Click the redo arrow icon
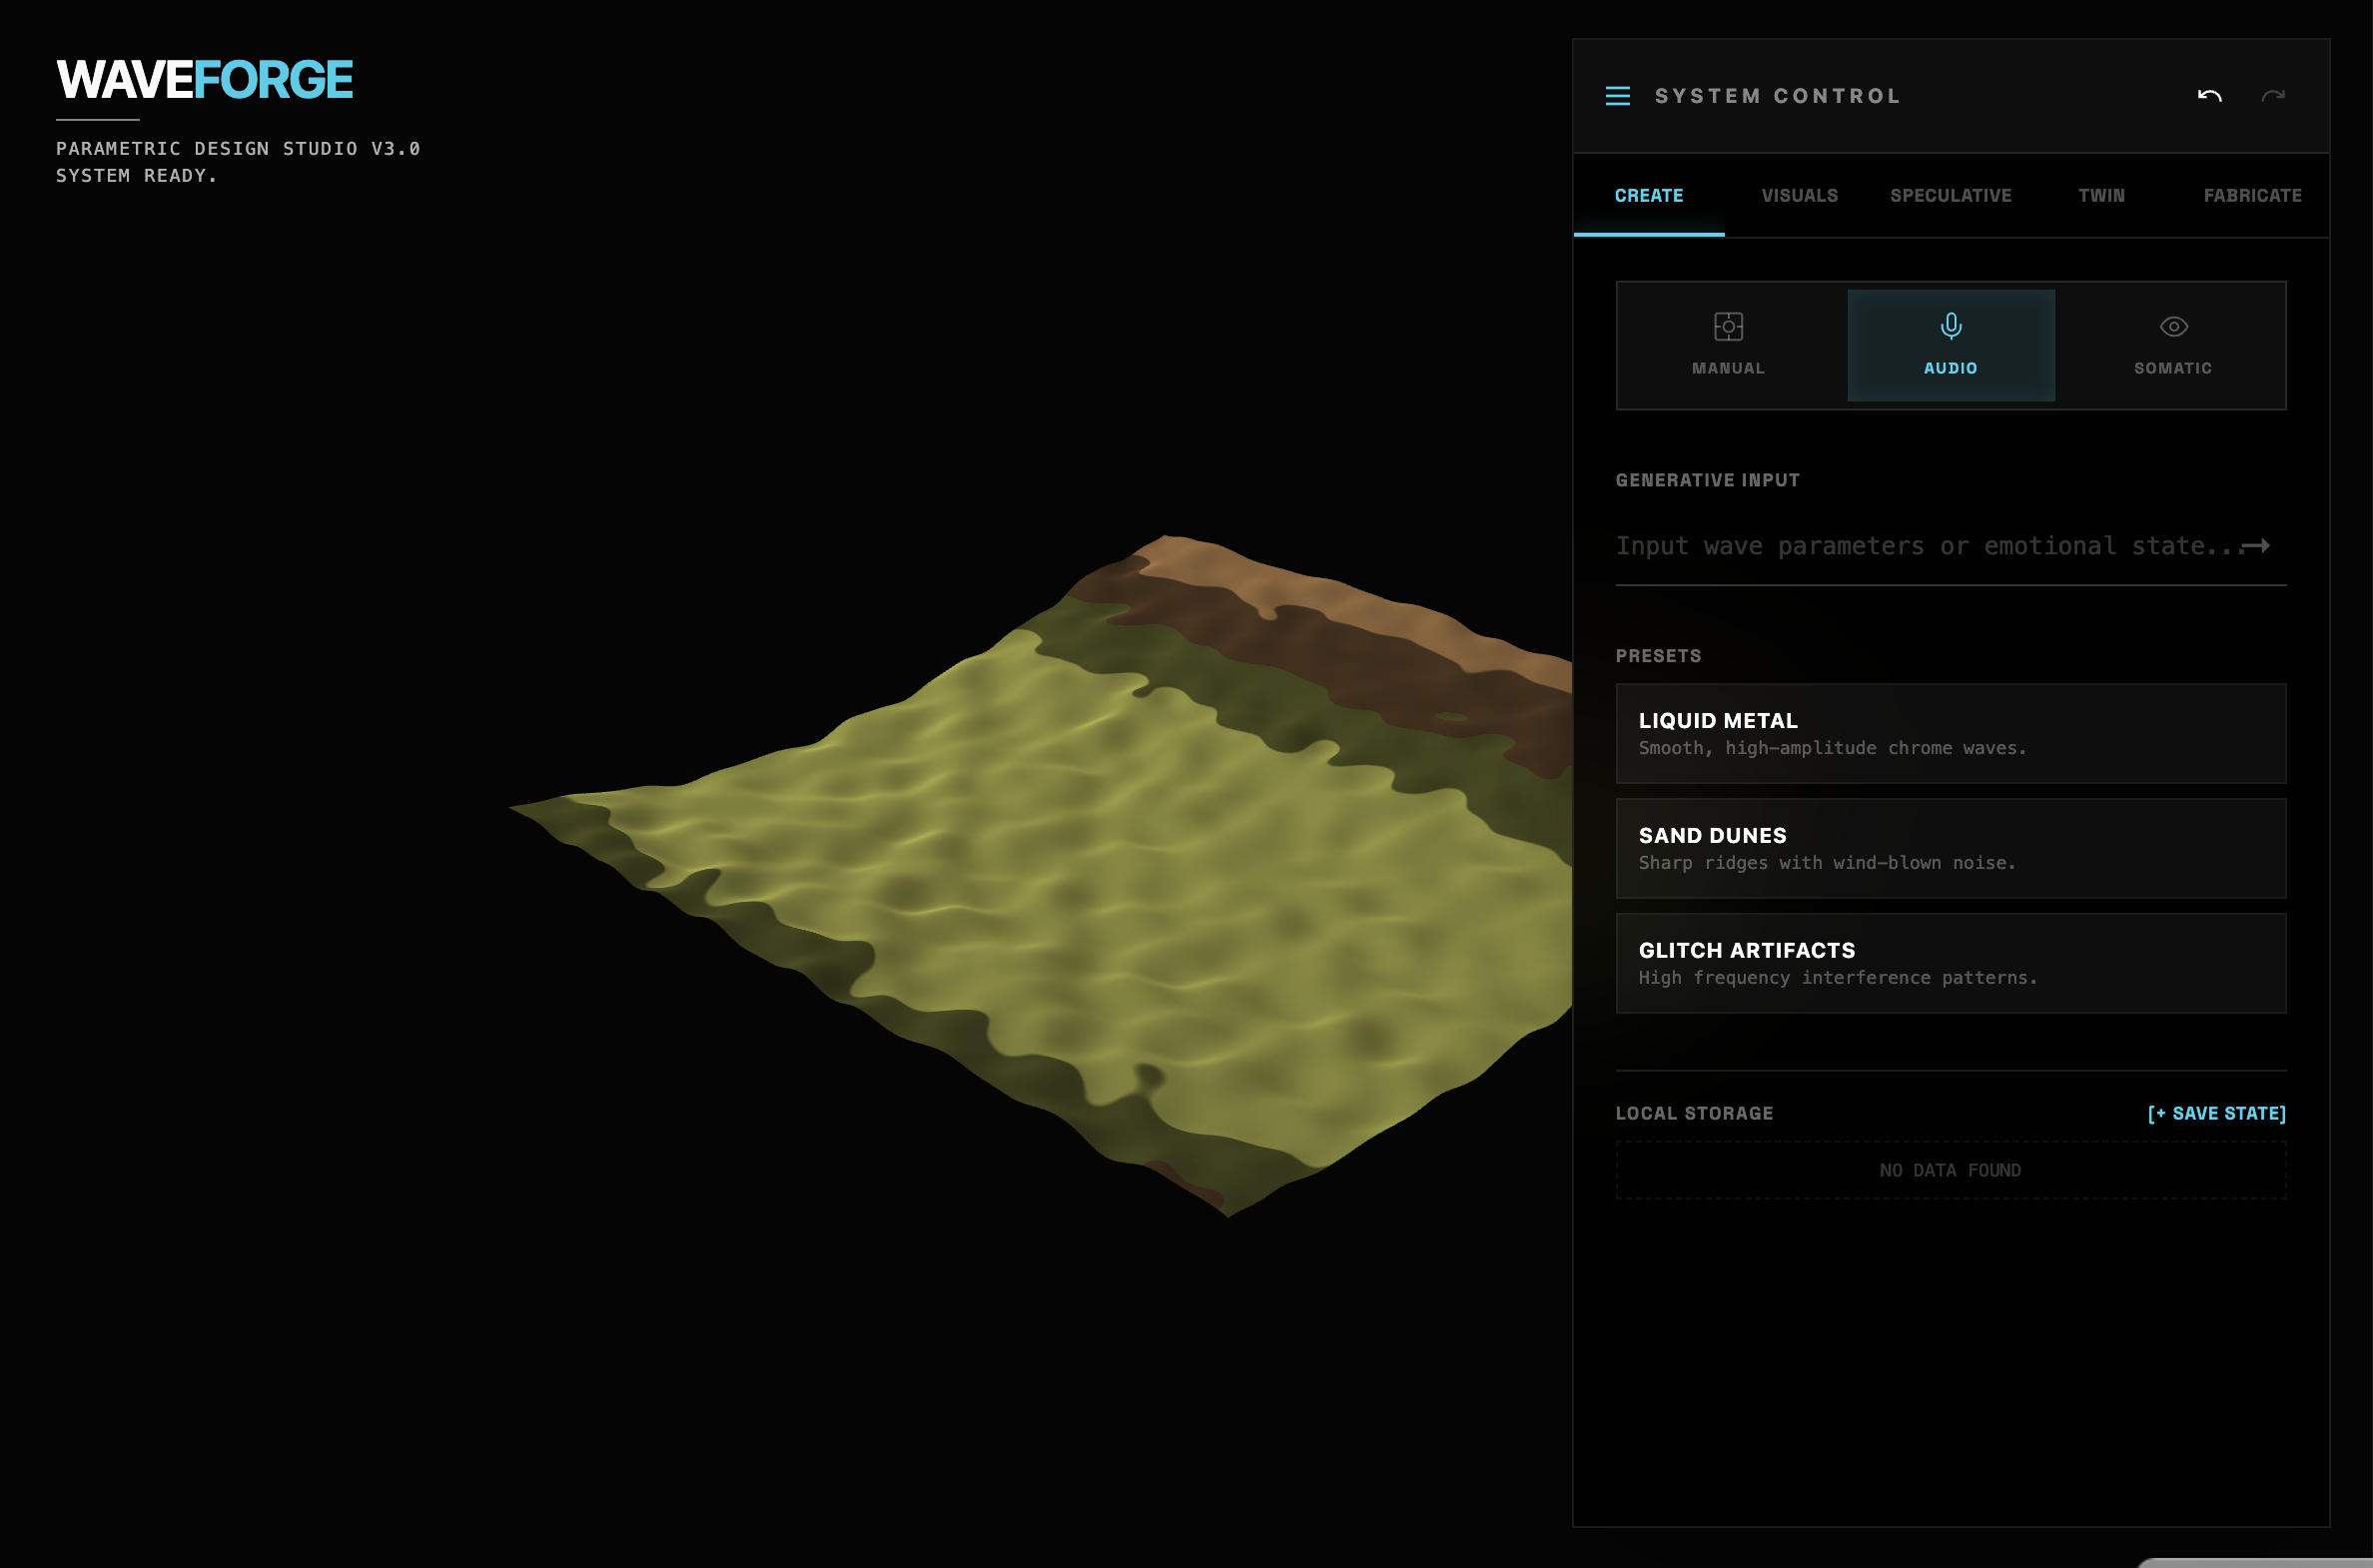The height and width of the screenshot is (1568, 2373). point(2272,96)
